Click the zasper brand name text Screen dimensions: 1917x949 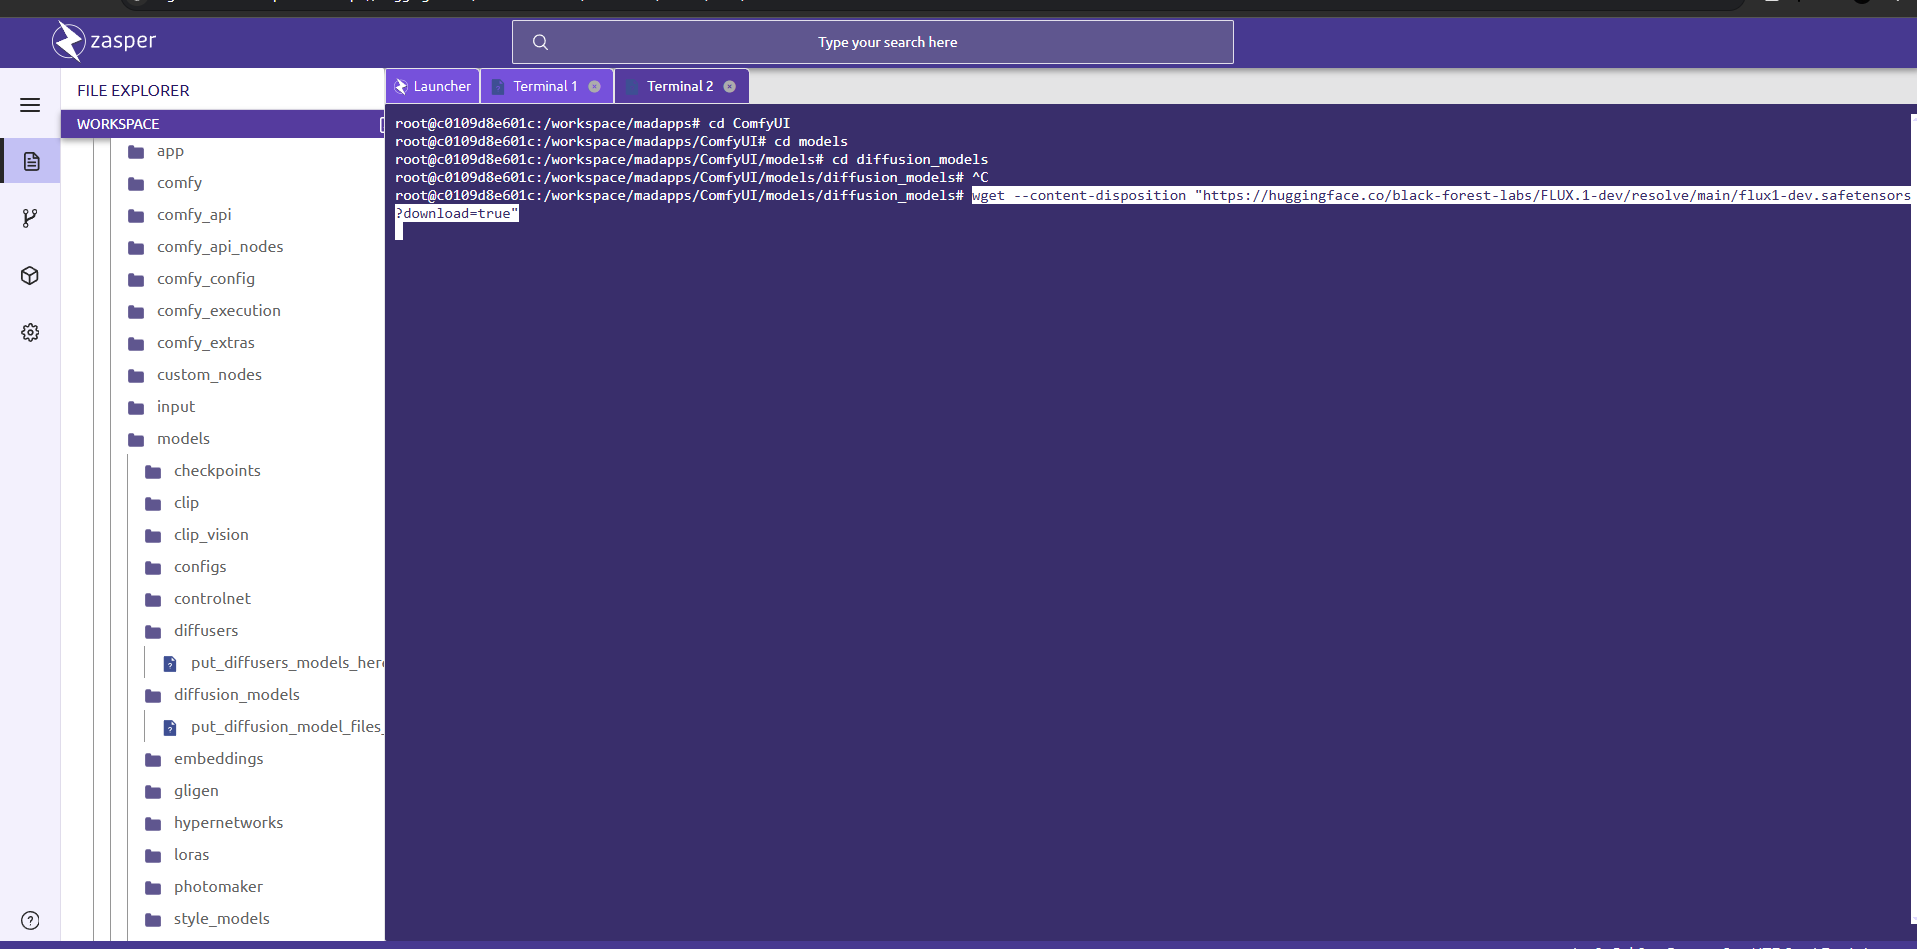(x=123, y=41)
